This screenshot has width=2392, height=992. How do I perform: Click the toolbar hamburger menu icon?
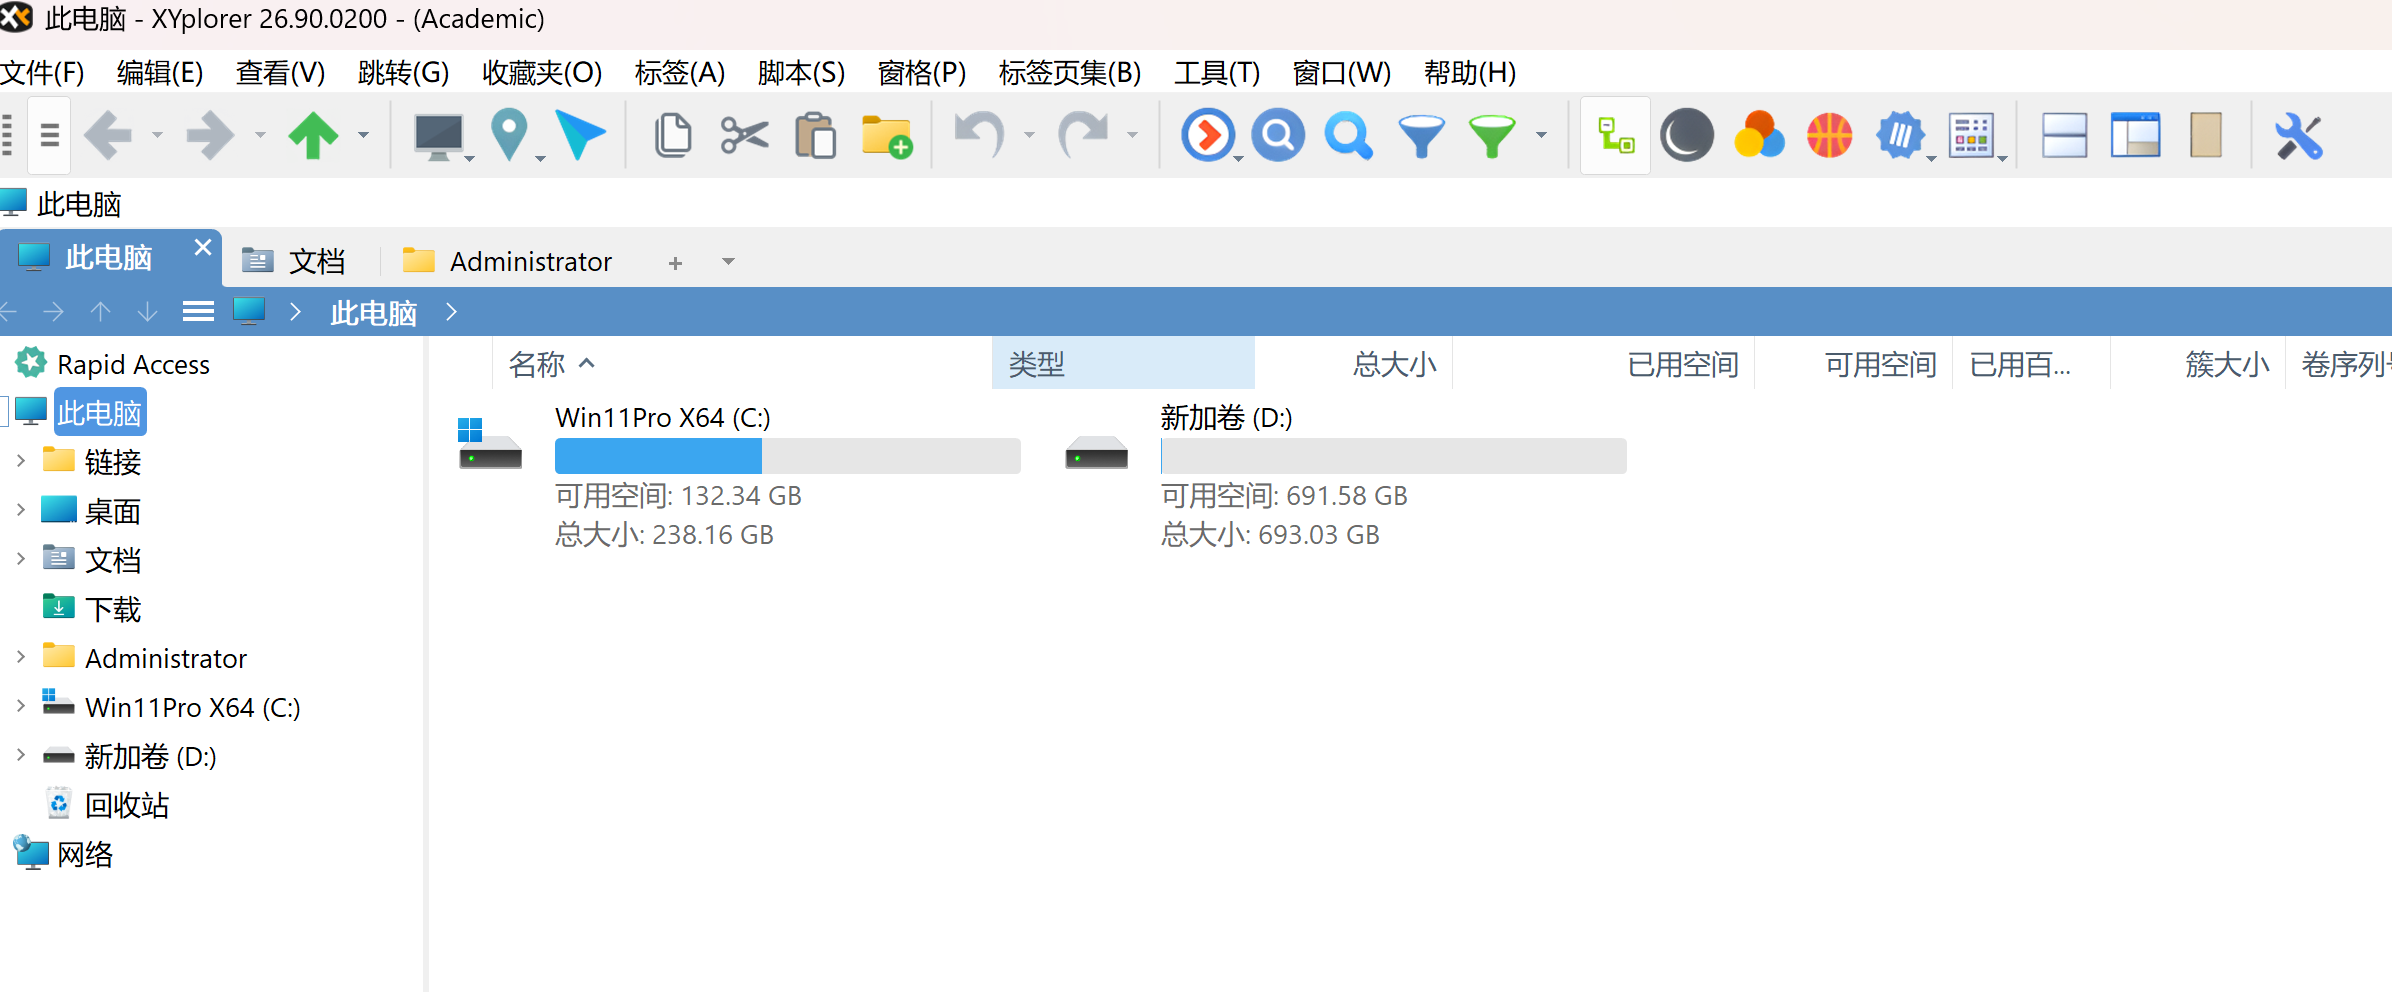point(50,135)
